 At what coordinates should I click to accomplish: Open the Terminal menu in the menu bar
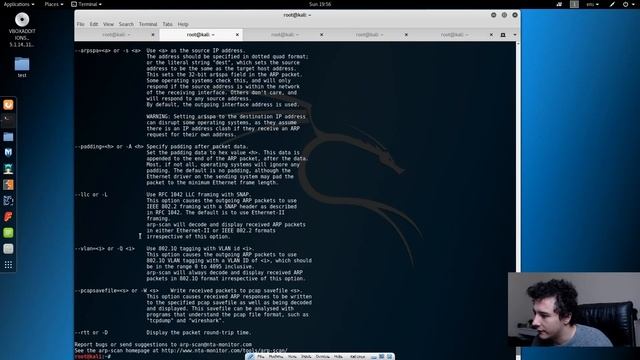148,24
